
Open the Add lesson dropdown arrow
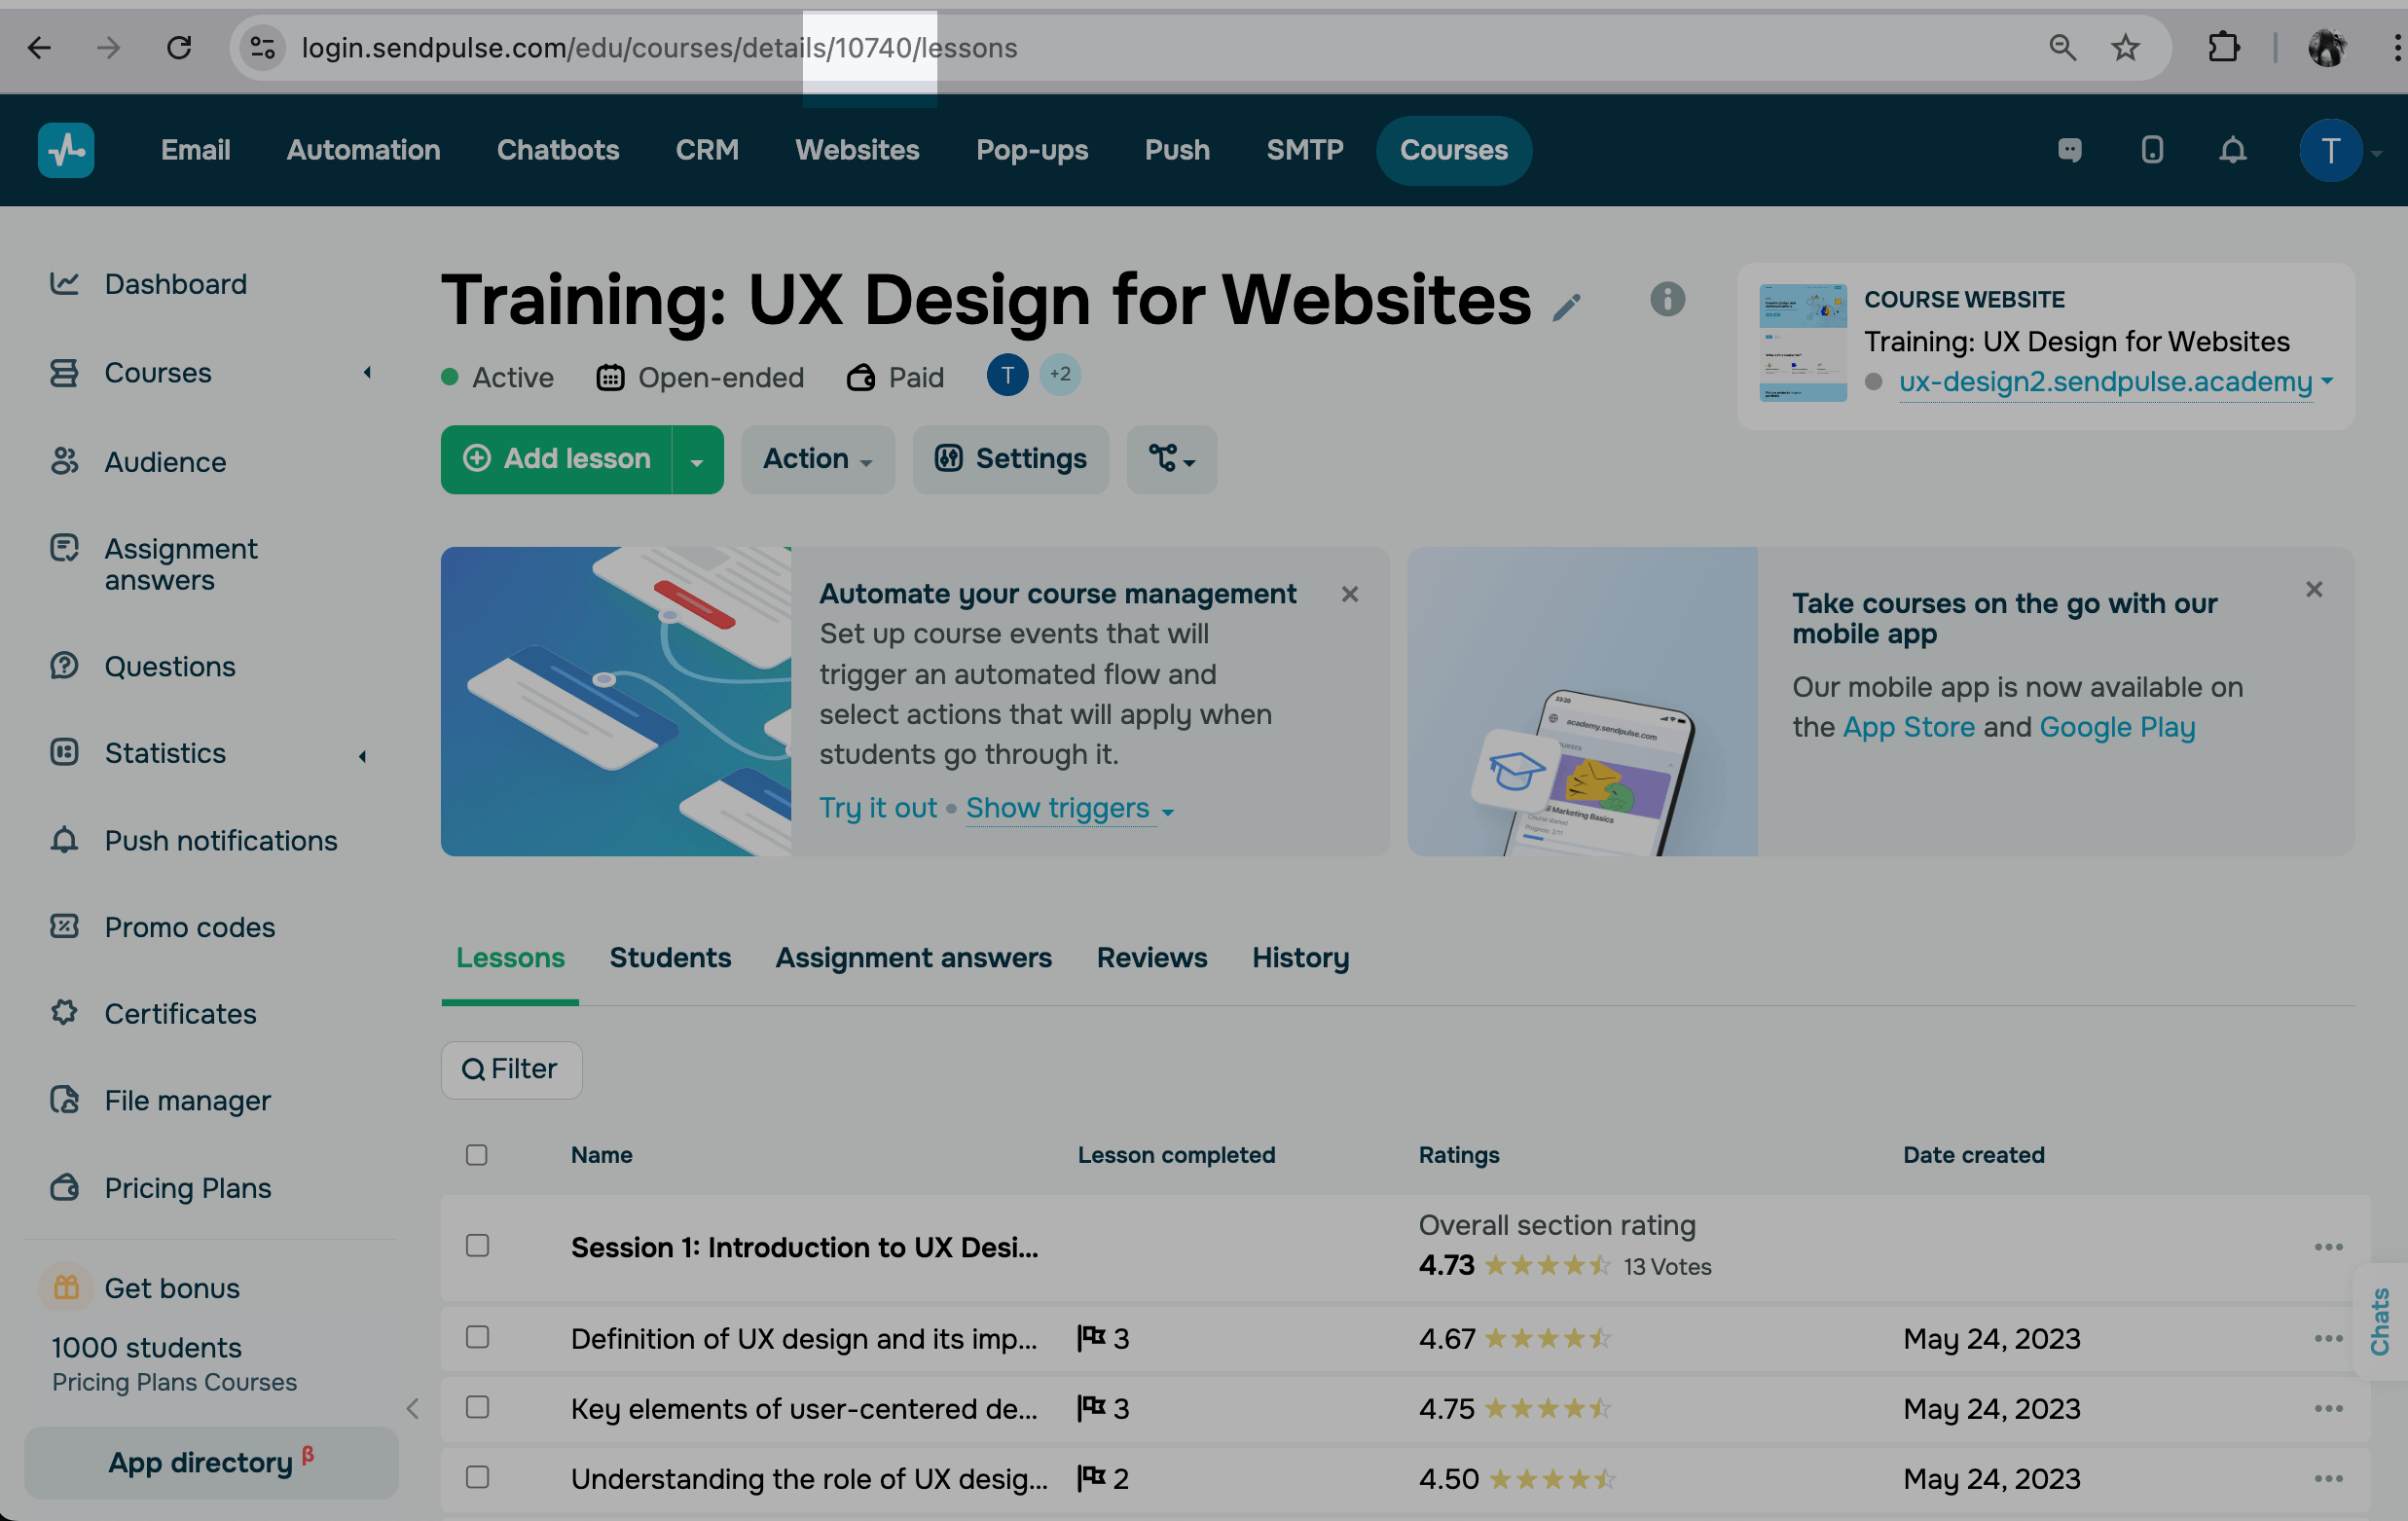(697, 460)
